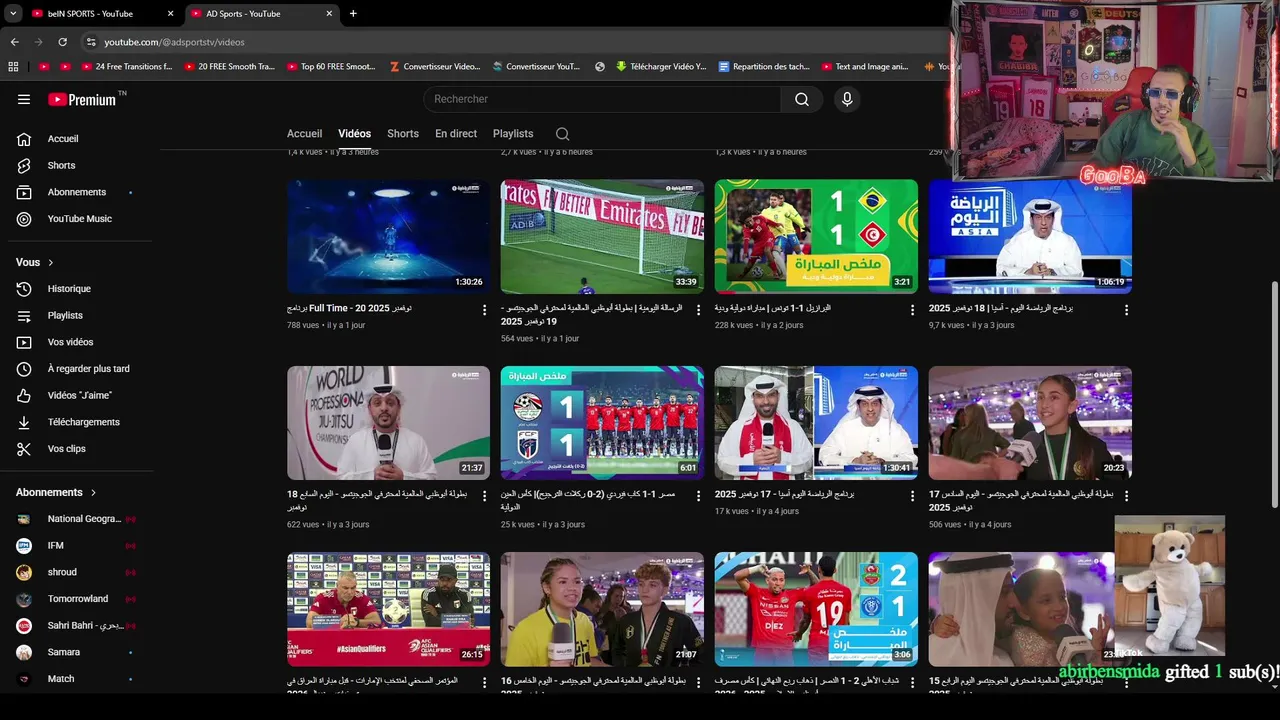This screenshot has width=1280, height=720.
Task: Click in the Rechercher search field
Action: click(602, 99)
